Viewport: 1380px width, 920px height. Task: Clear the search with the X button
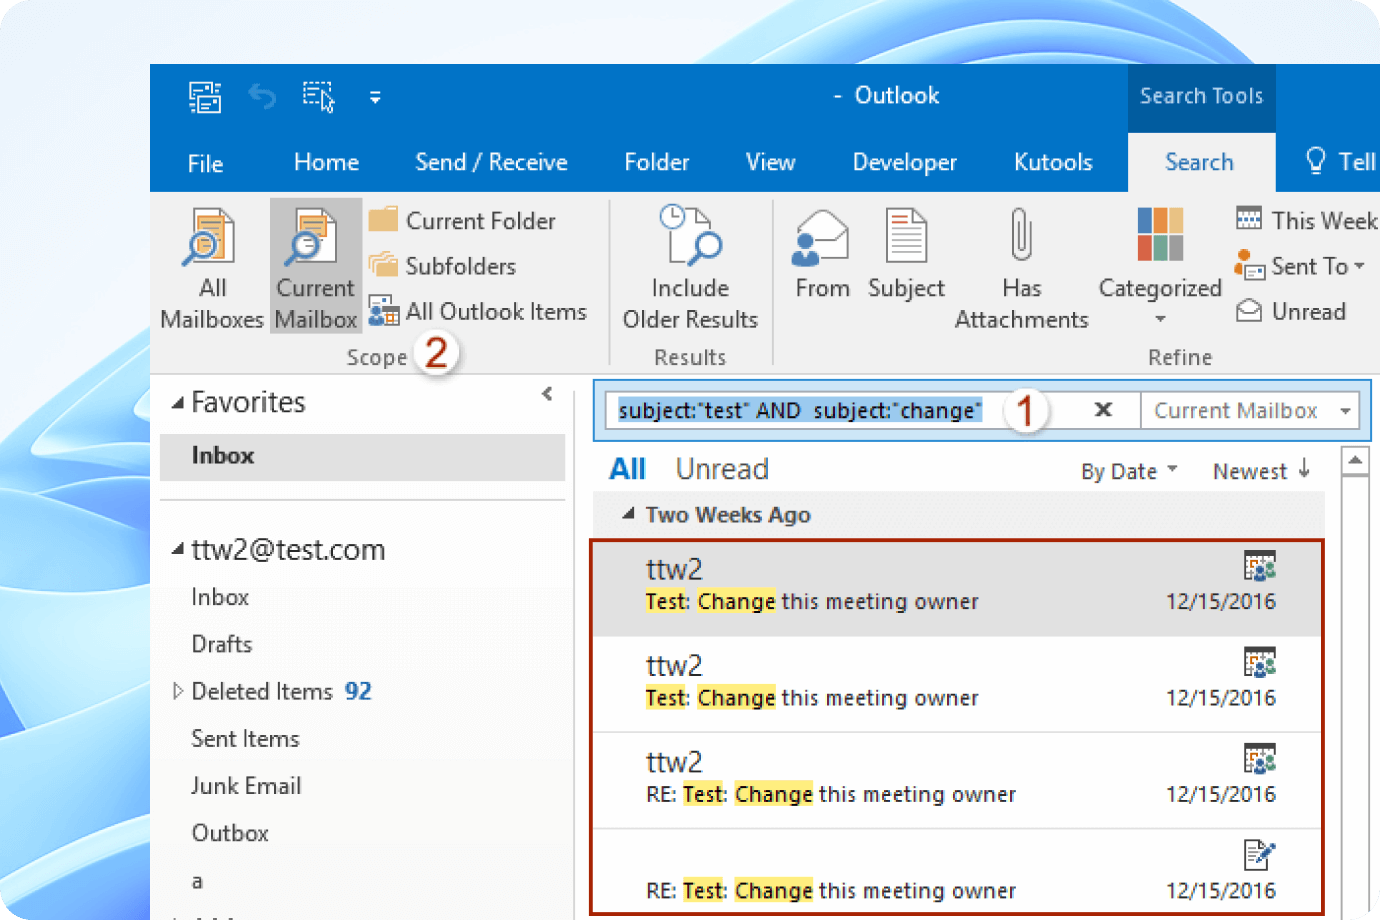point(1103,410)
